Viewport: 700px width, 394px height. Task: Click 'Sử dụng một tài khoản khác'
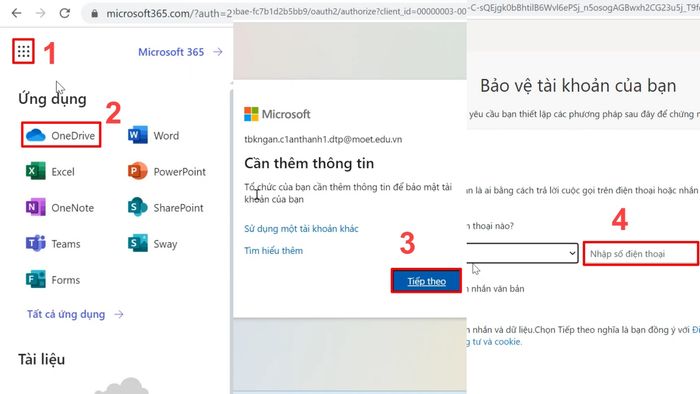tap(301, 228)
